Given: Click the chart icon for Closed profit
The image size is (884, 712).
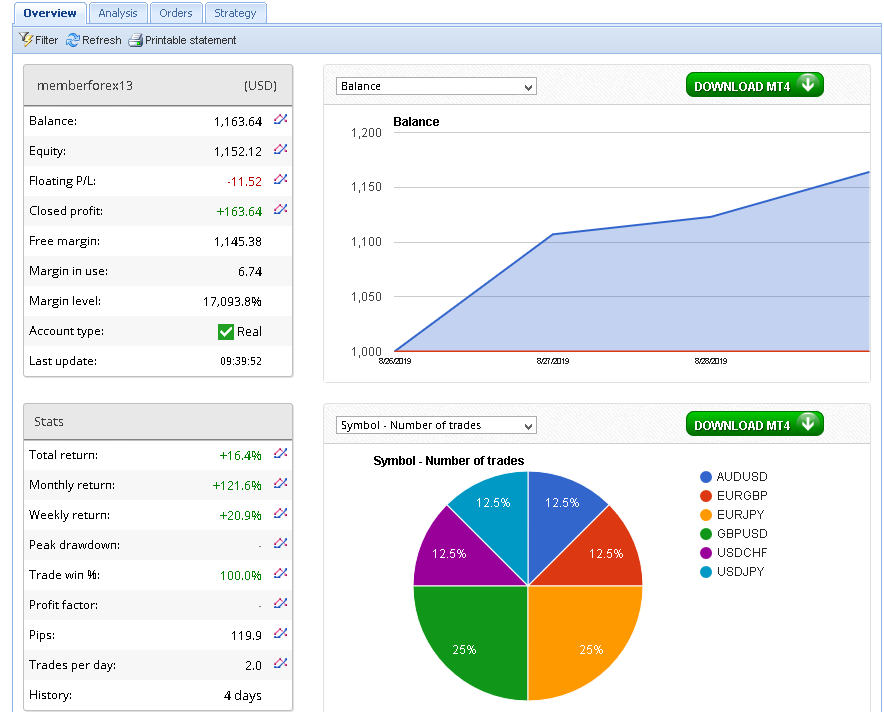Looking at the screenshot, I should click(281, 210).
